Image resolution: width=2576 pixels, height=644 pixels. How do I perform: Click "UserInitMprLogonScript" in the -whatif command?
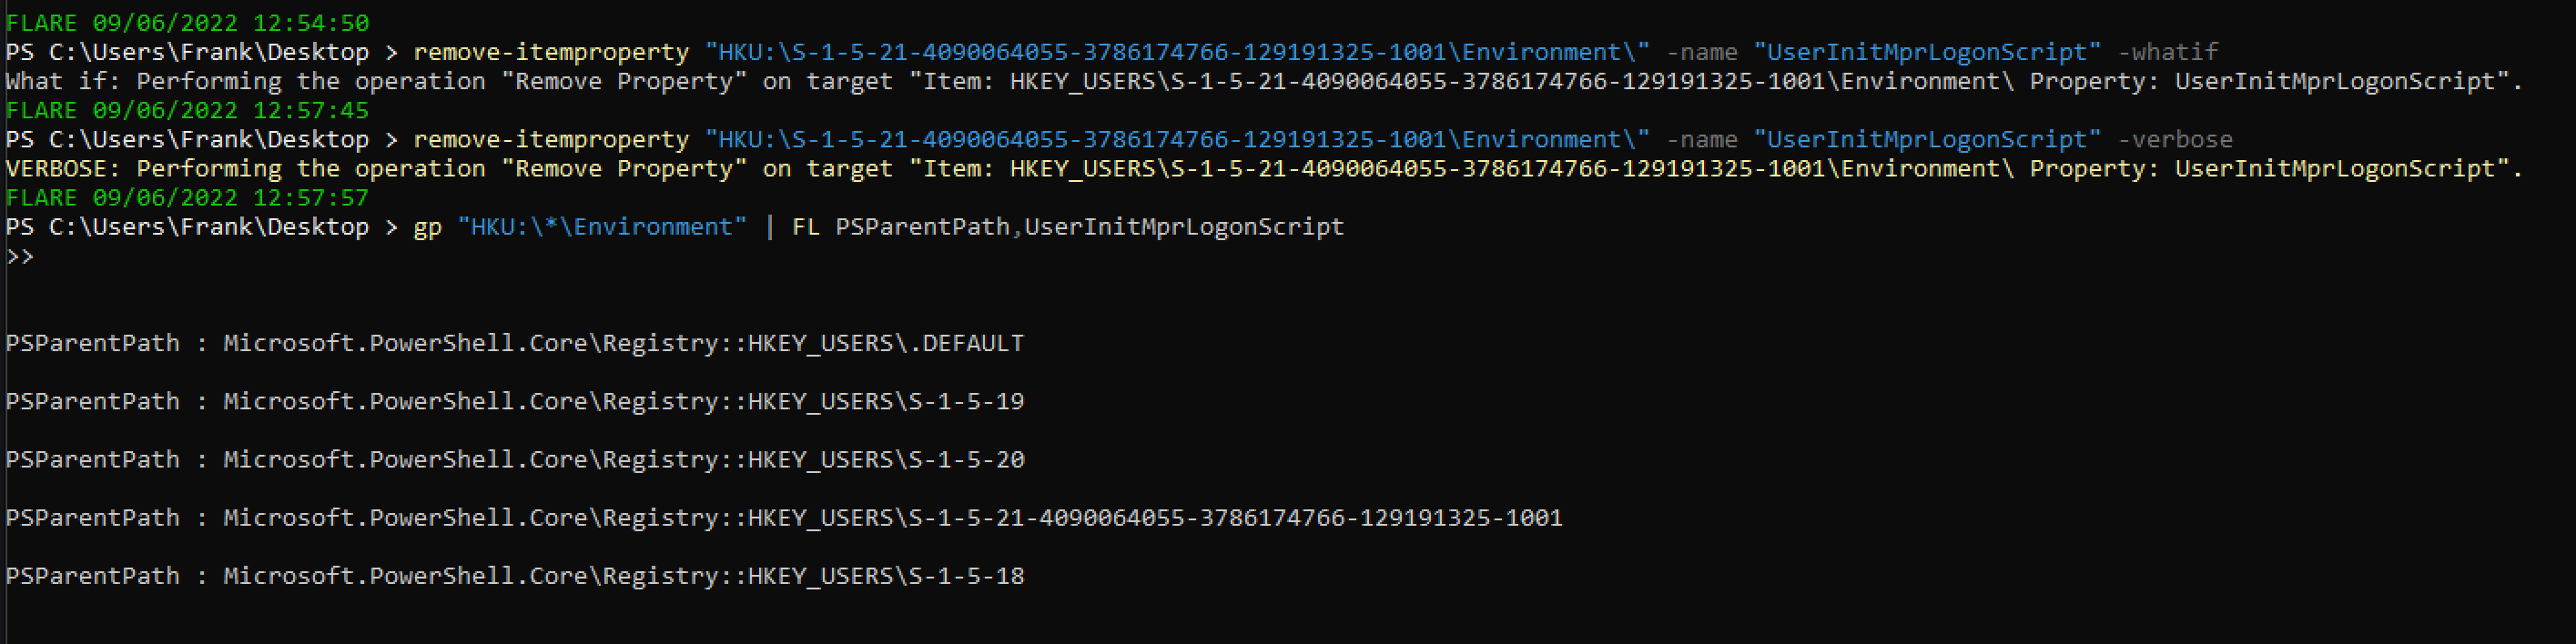[1926, 52]
